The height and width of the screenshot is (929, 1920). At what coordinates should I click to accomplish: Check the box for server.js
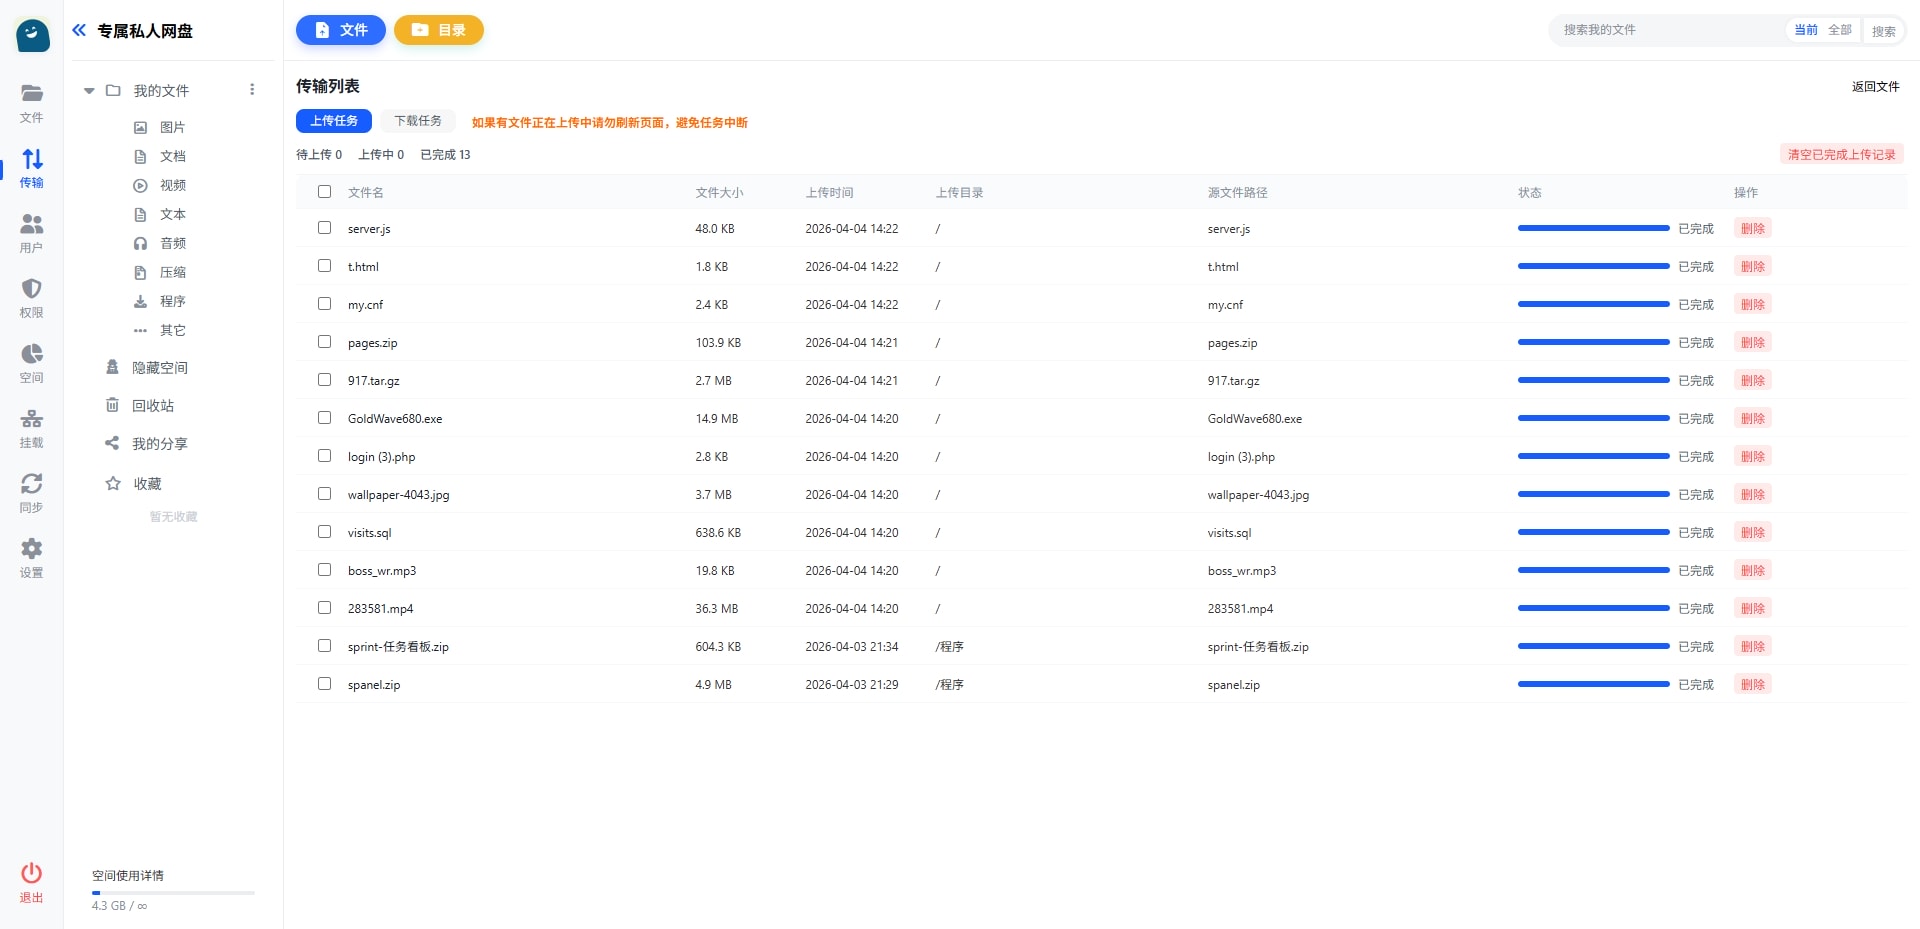click(324, 228)
